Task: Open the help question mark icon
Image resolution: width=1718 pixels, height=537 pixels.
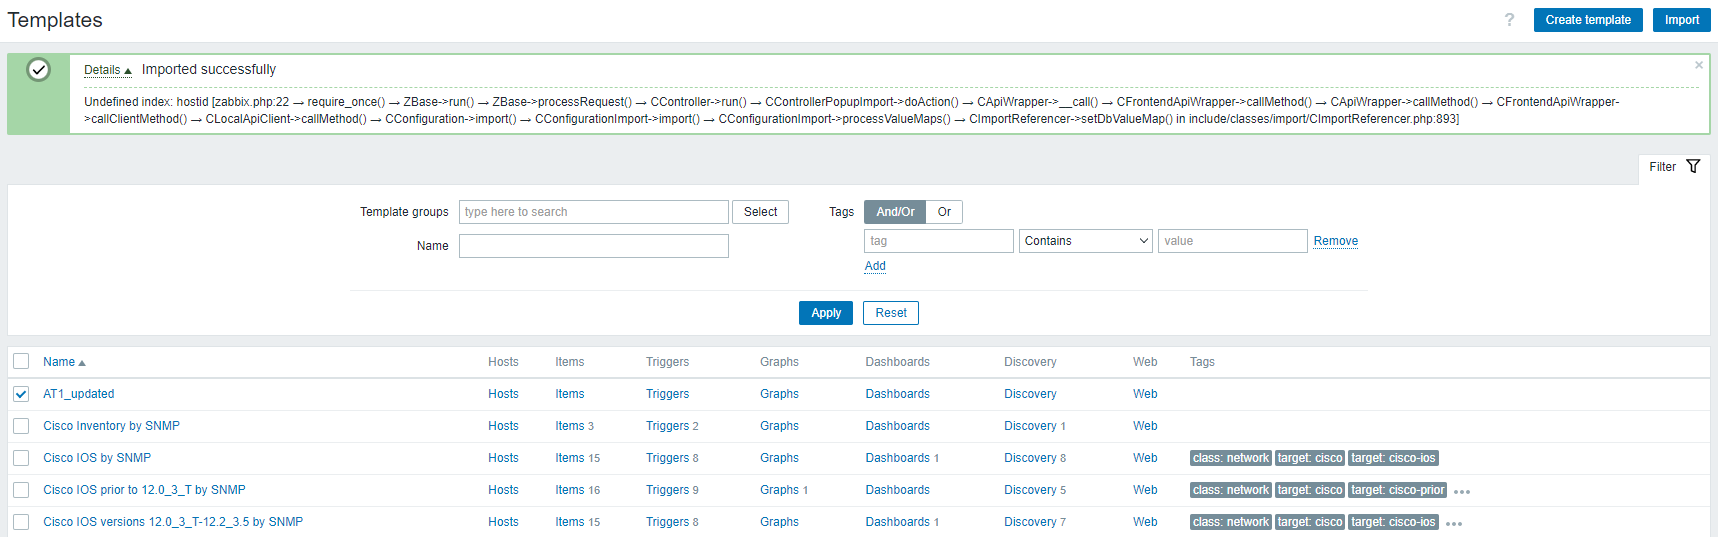Action: [1509, 20]
